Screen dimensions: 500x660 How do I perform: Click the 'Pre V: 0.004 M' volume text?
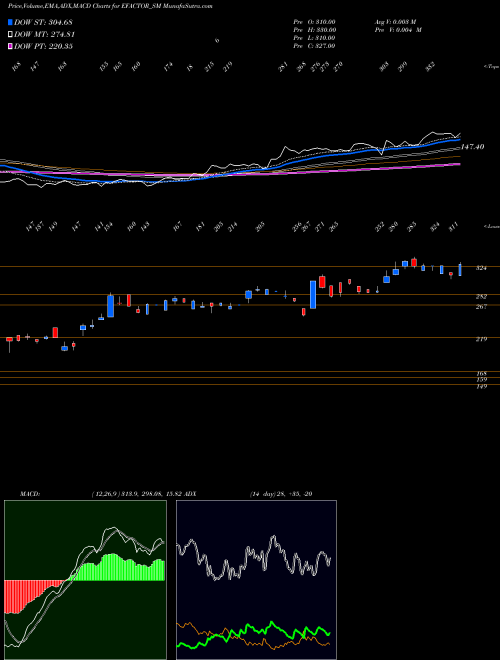[x=398, y=30]
